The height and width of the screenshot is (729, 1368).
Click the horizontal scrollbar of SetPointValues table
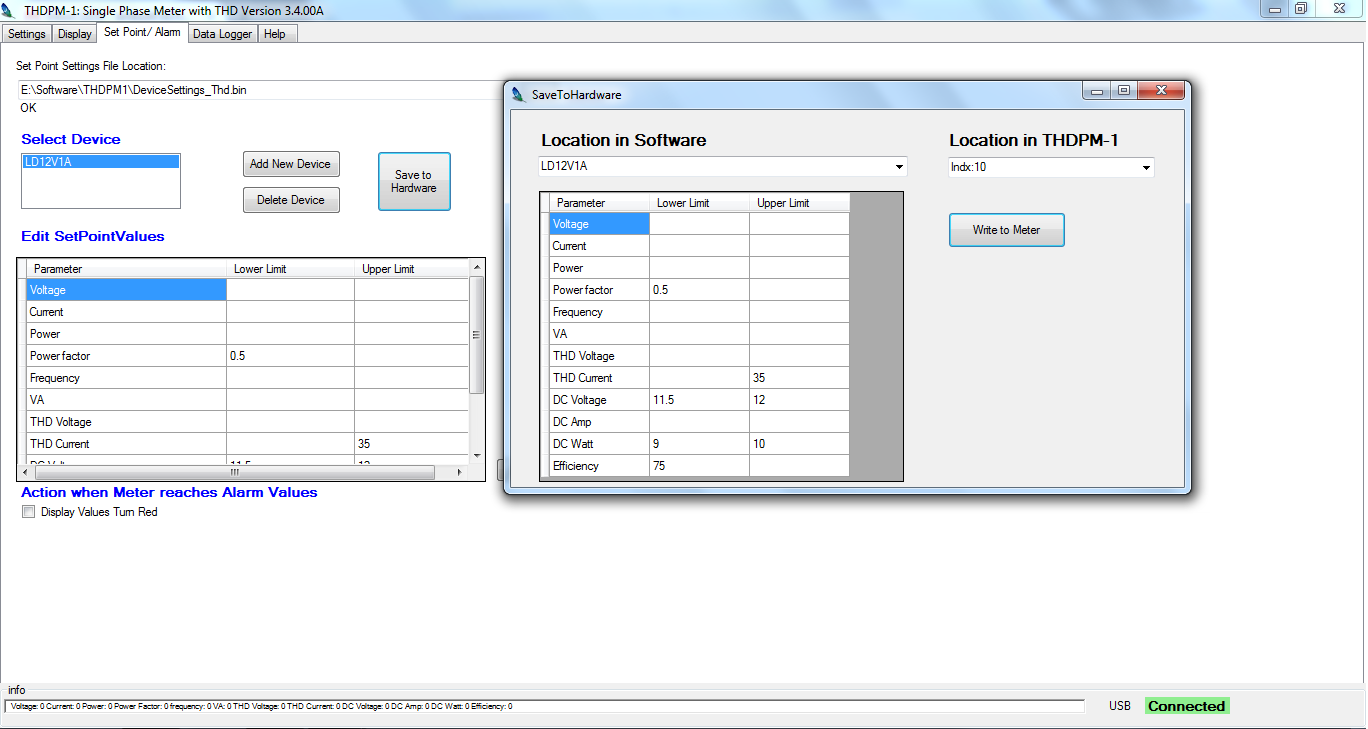pos(234,472)
